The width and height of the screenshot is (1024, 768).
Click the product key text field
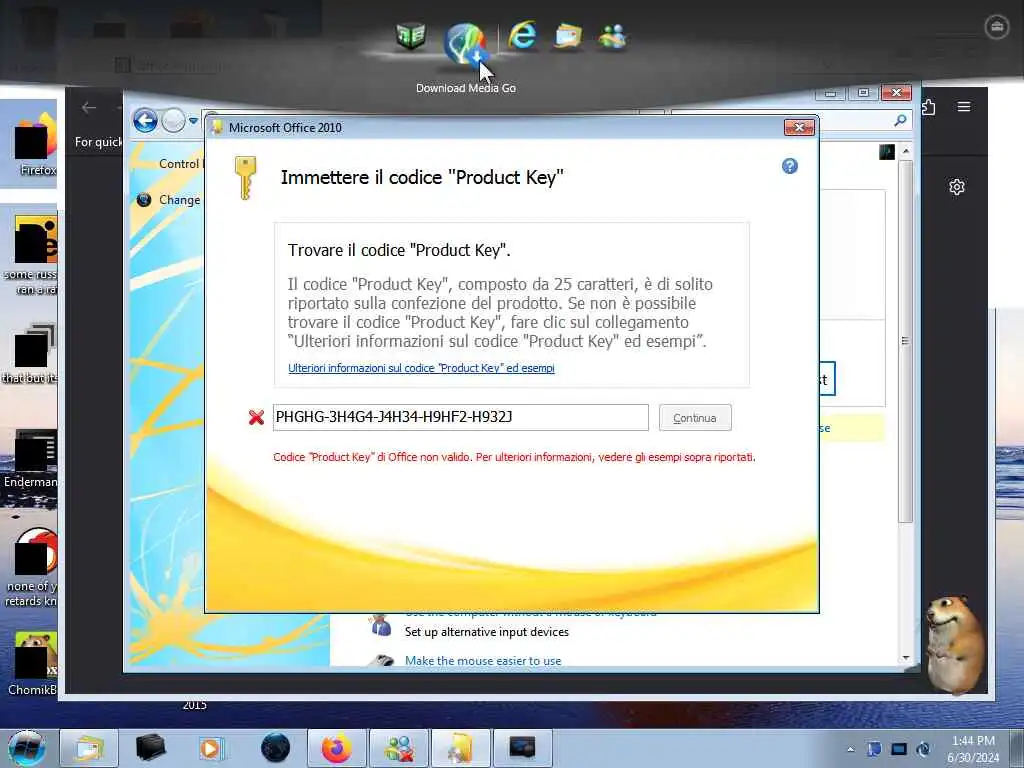460,417
